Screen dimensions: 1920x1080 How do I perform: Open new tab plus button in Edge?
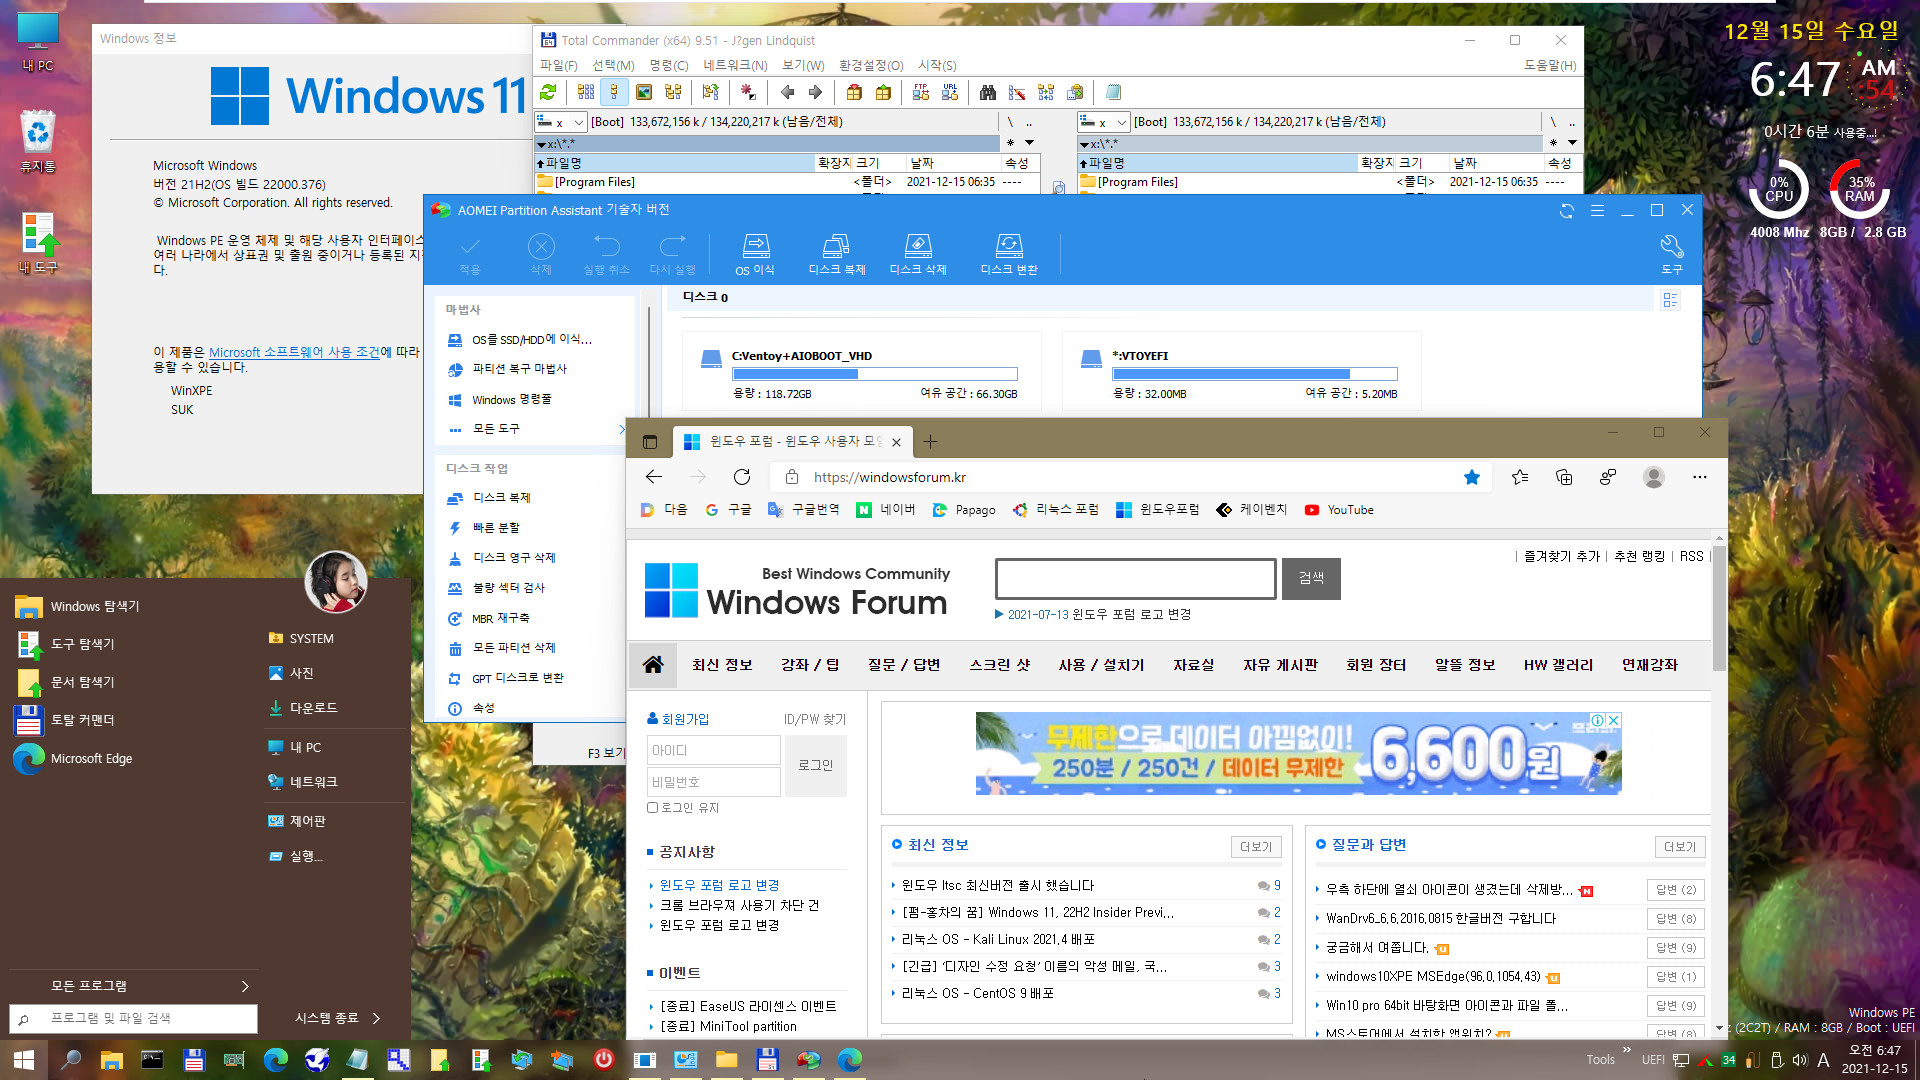pyautogui.click(x=930, y=441)
